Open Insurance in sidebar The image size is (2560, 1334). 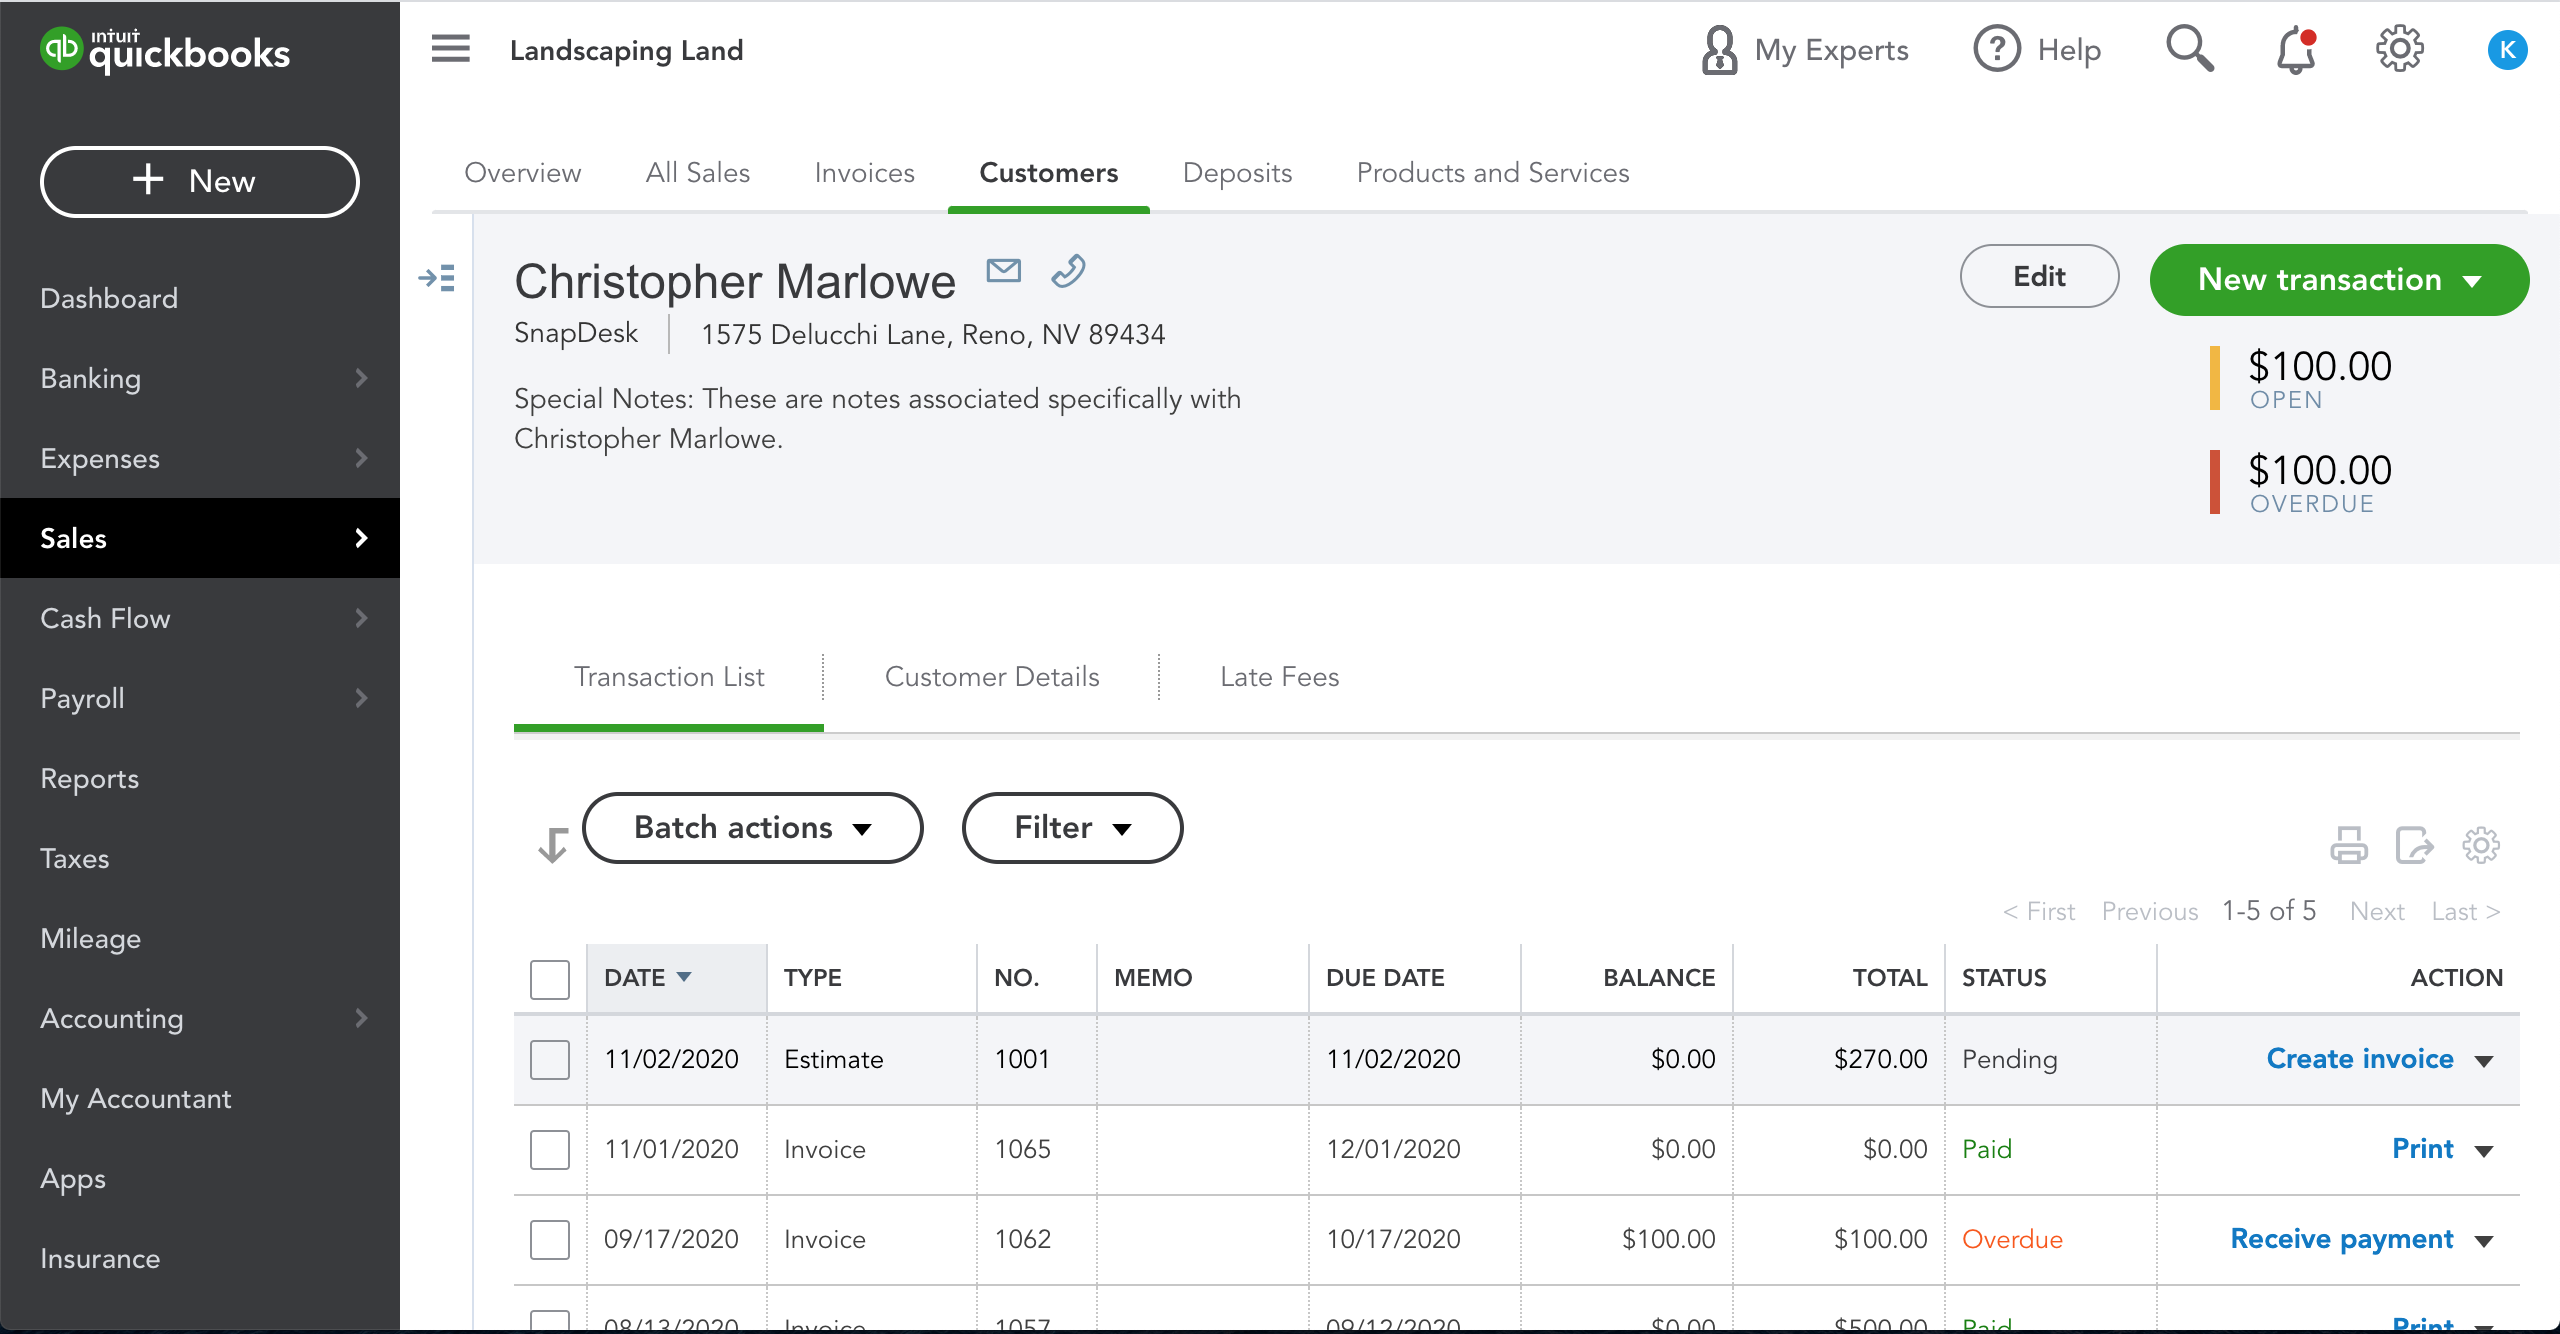(200, 1258)
